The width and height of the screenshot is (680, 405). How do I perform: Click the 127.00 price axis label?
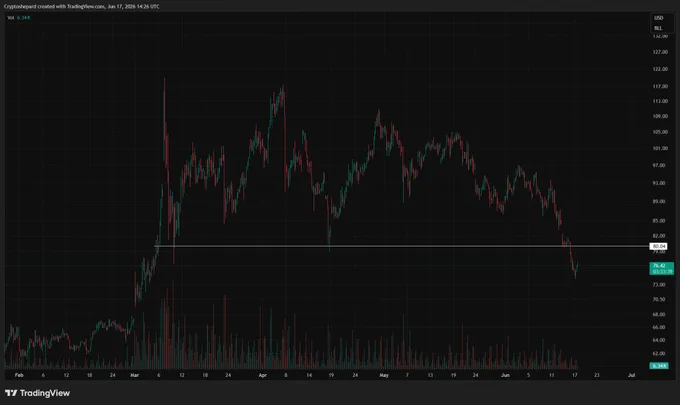[x=660, y=52]
